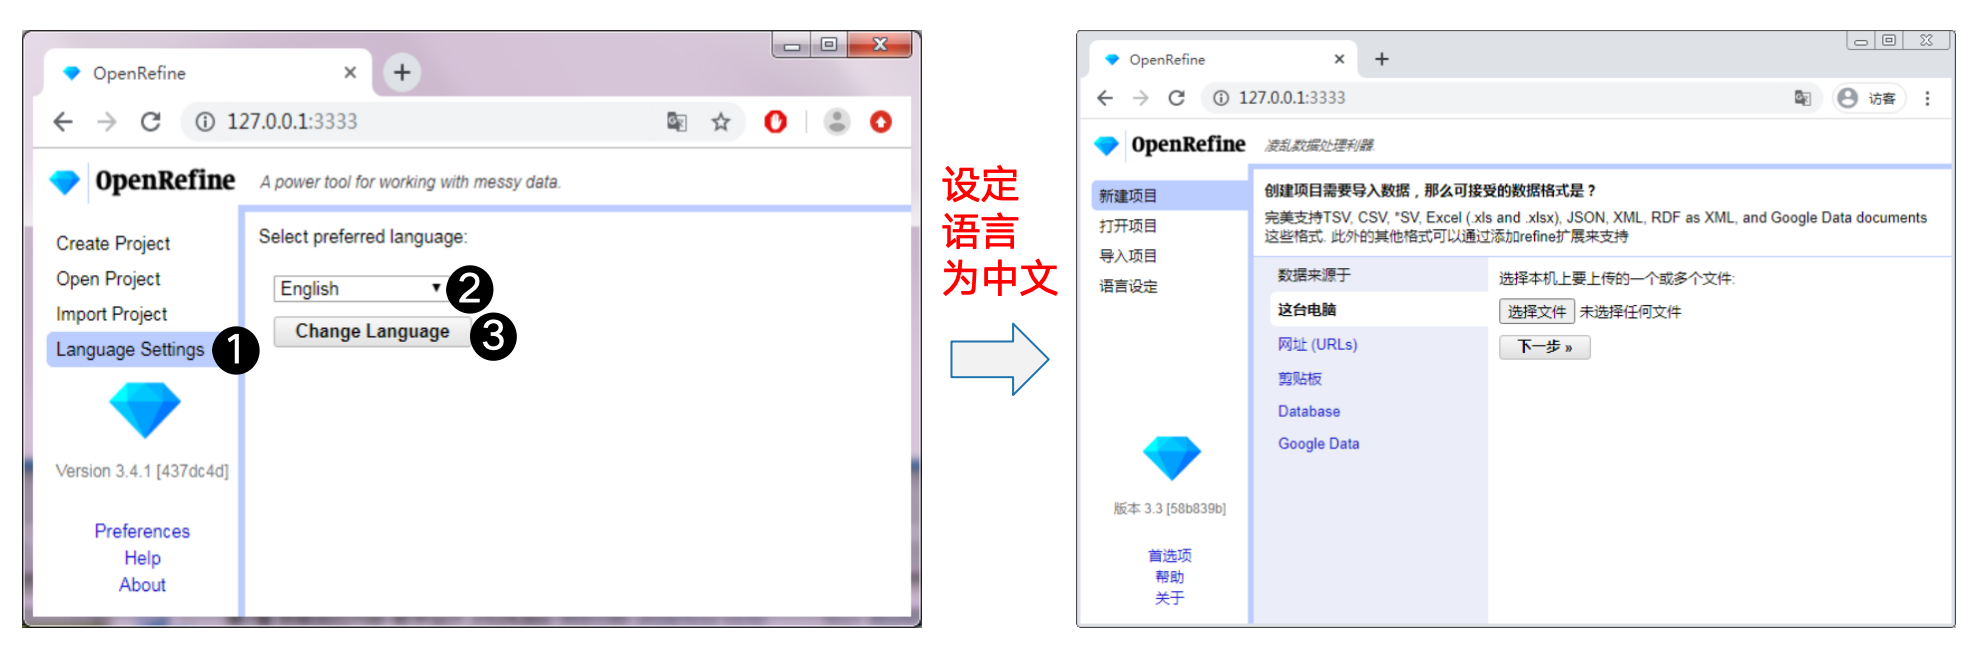Click Version 3.4.1 [437dc4d] text
The width and height of the screenshot is (1986, 660).
[142, 471]
